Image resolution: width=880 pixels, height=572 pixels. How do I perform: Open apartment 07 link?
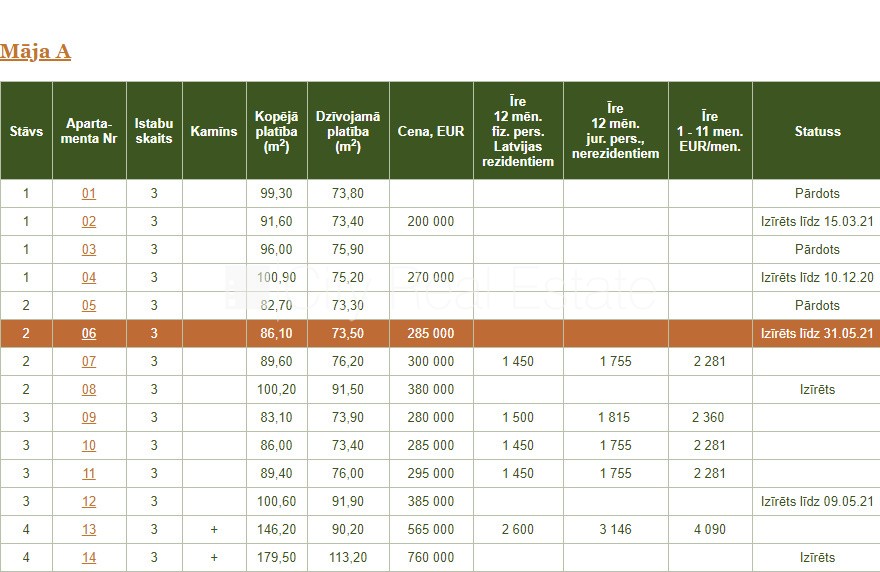89,362
